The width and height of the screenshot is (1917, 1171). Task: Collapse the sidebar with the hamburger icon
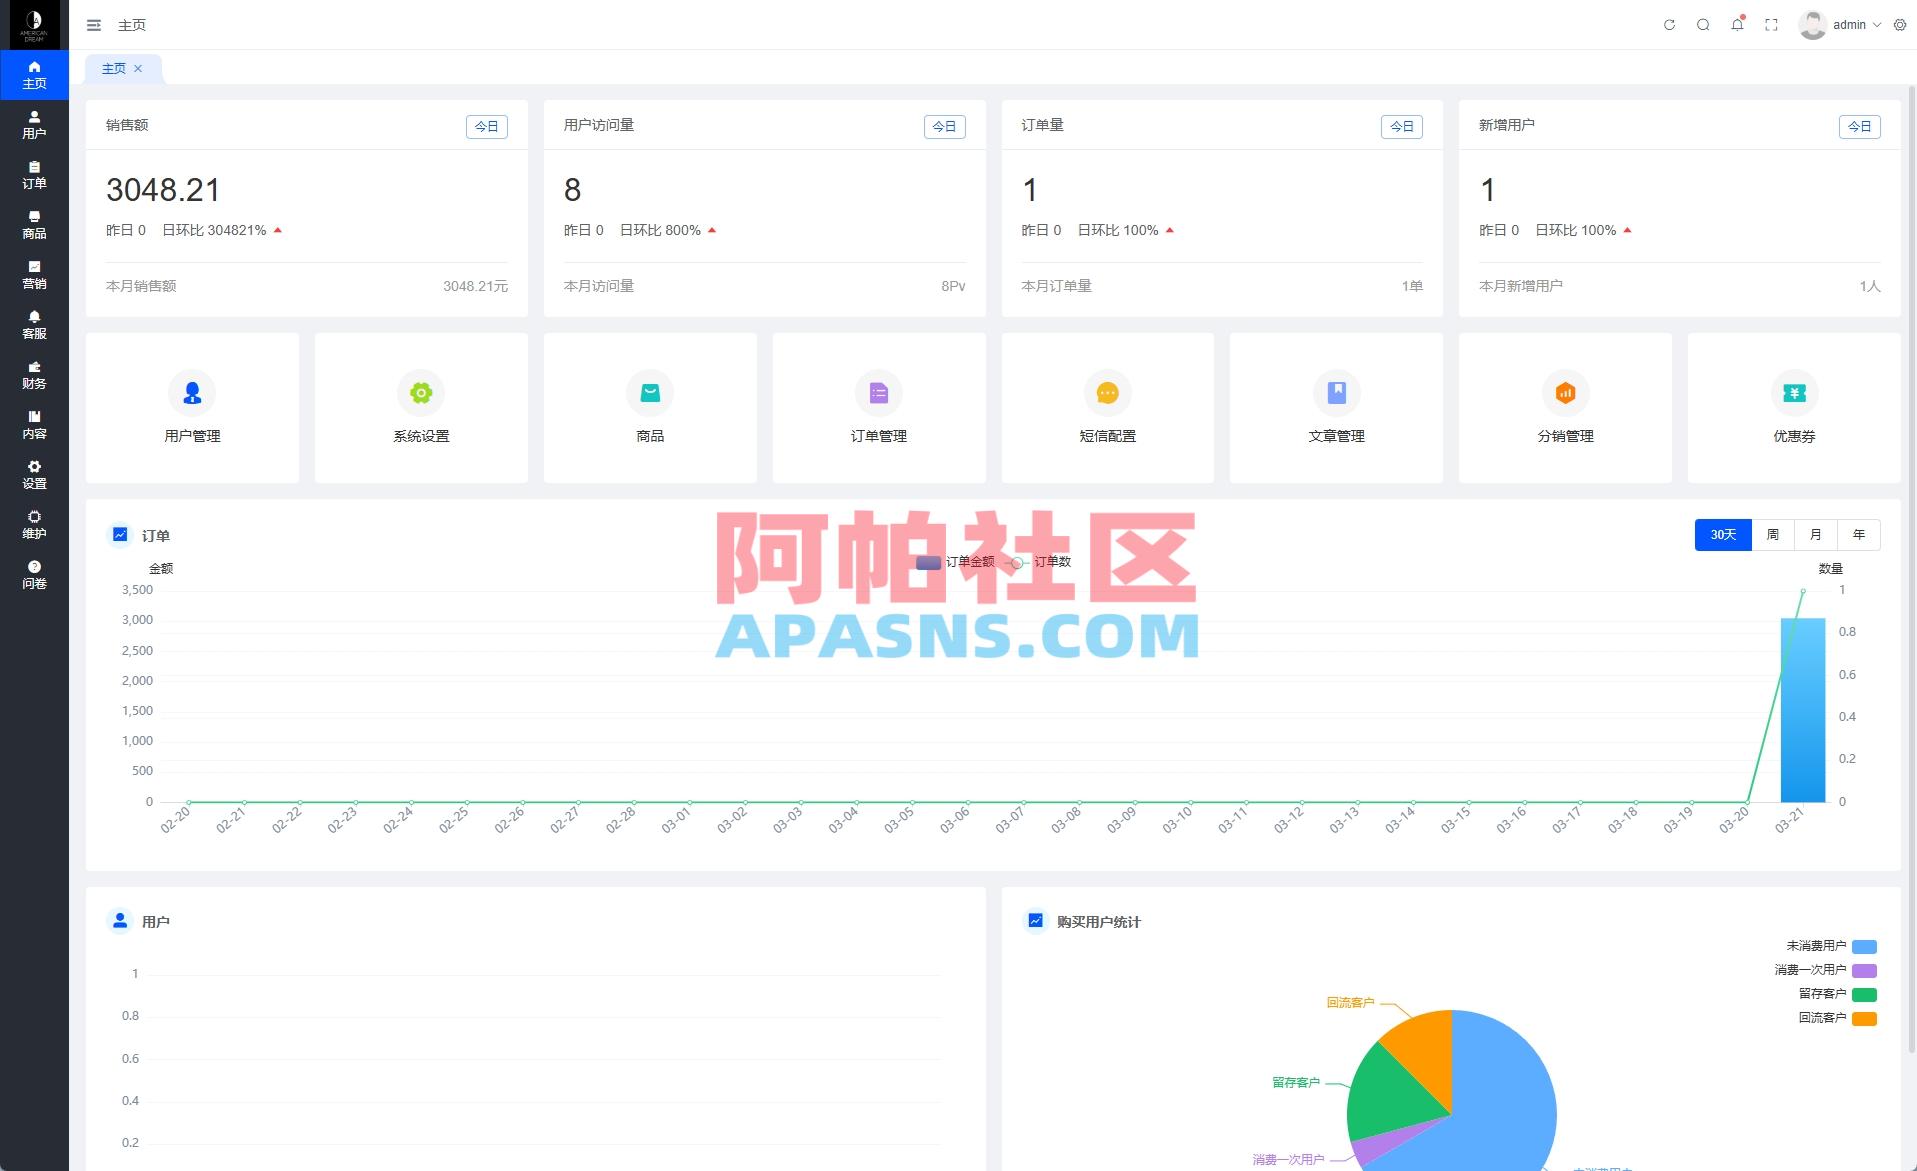pyautogui.click(x=93, y=25)
